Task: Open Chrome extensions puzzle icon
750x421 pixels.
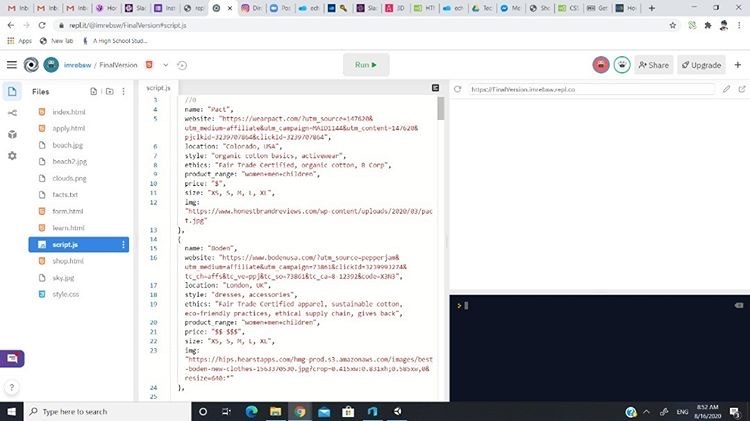Action: (707, 25)
